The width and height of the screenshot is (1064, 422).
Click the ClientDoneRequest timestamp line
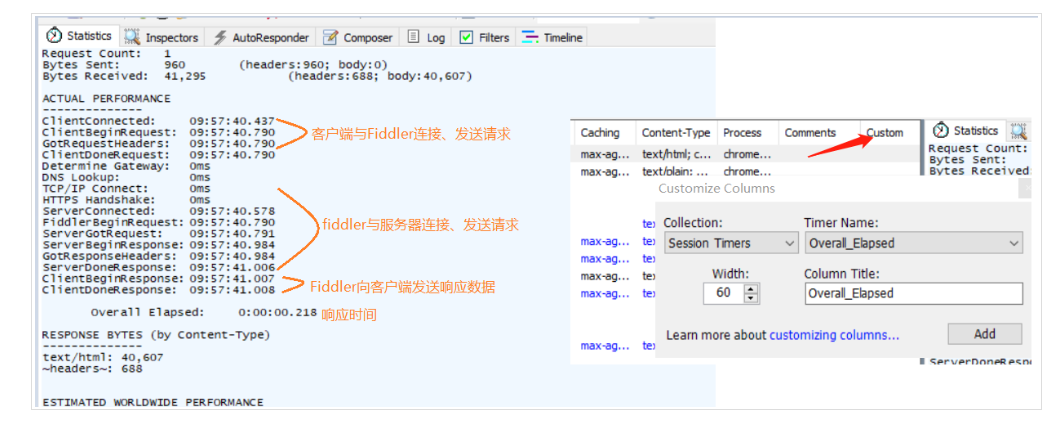[158, 154]
